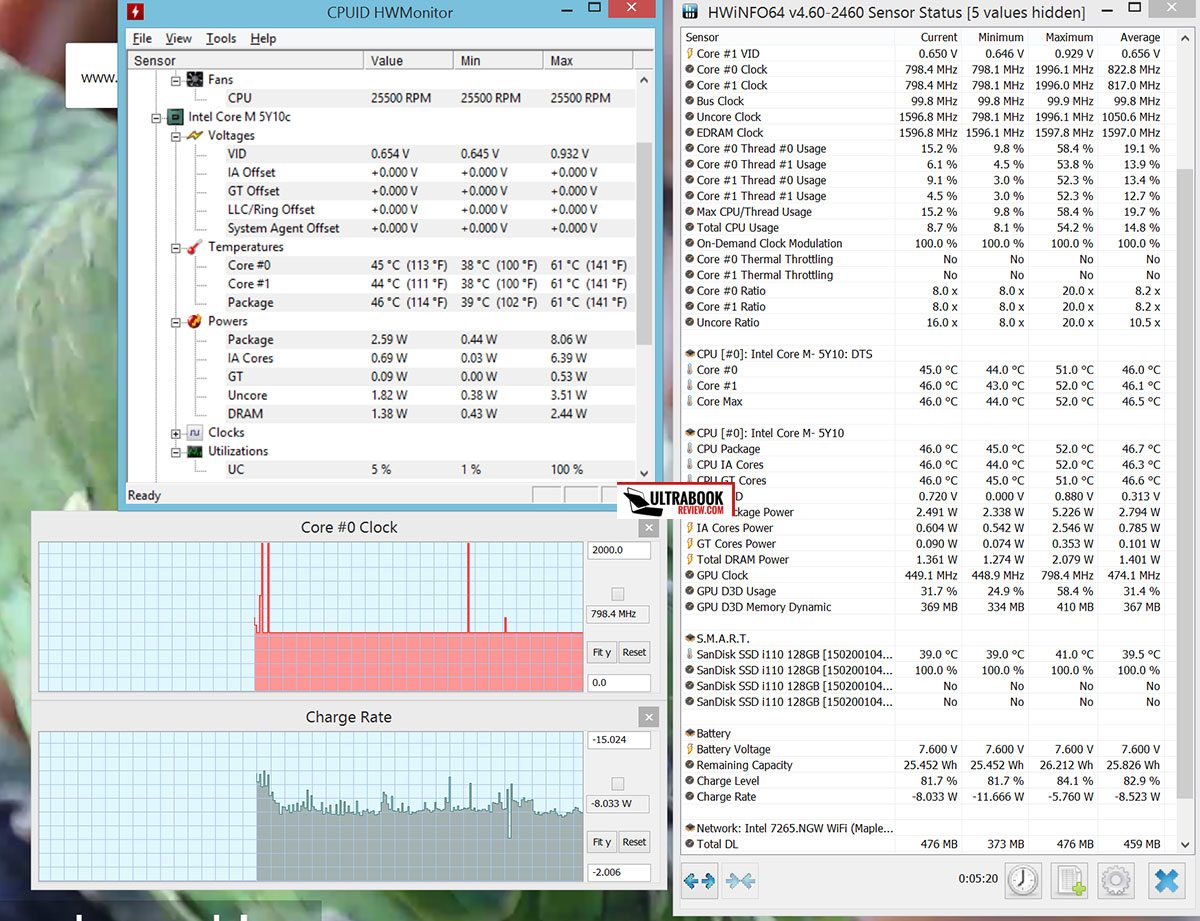Click Fit y in Core #0 Clock graph
Viewport: 1200px width, 921px height.
coord(601,652)
